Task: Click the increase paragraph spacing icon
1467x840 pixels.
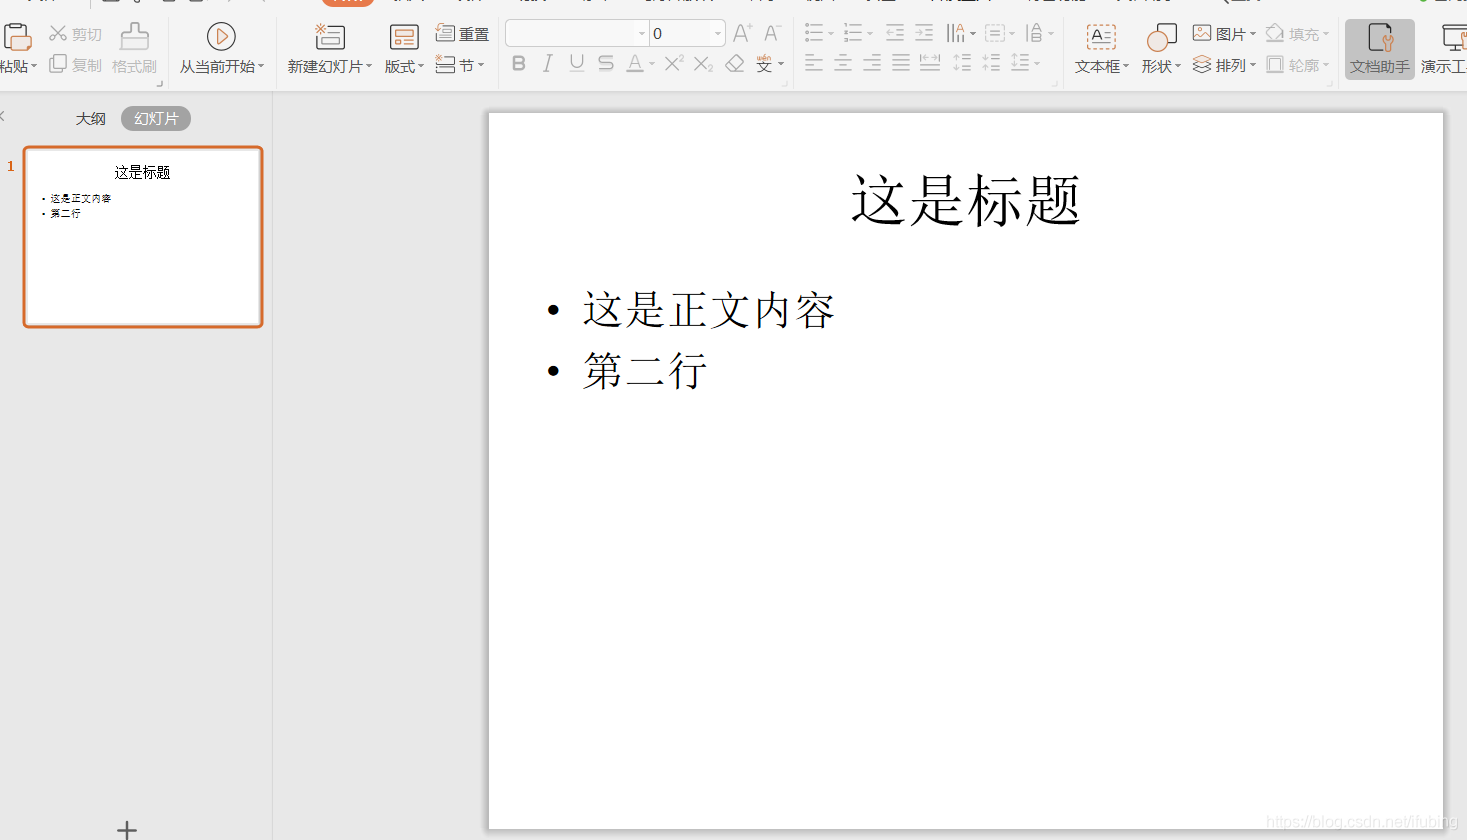Action: (x=962, y=63)
